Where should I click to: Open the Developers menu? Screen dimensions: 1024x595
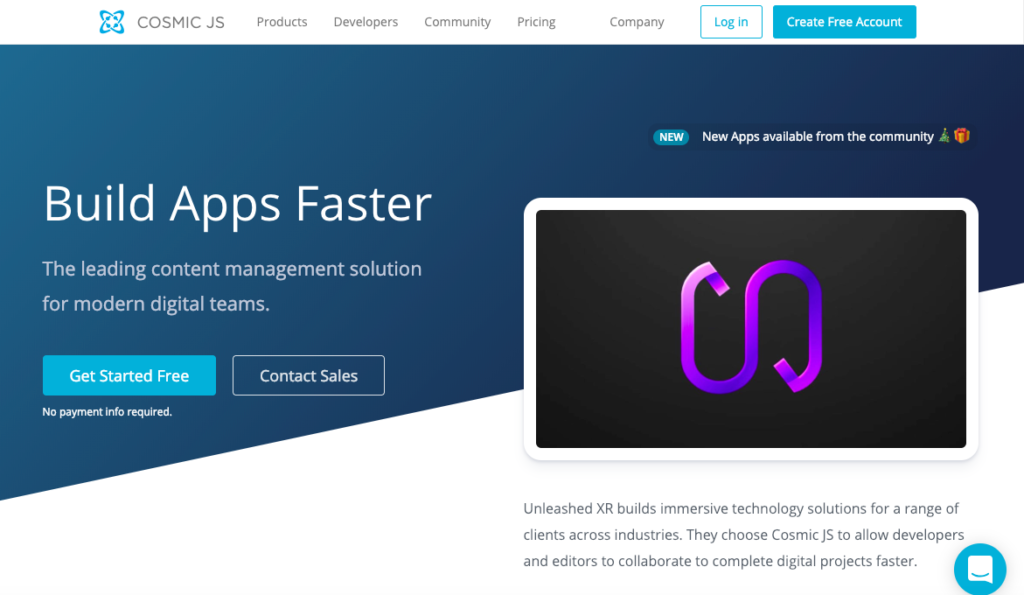click(x=365, y=21)
